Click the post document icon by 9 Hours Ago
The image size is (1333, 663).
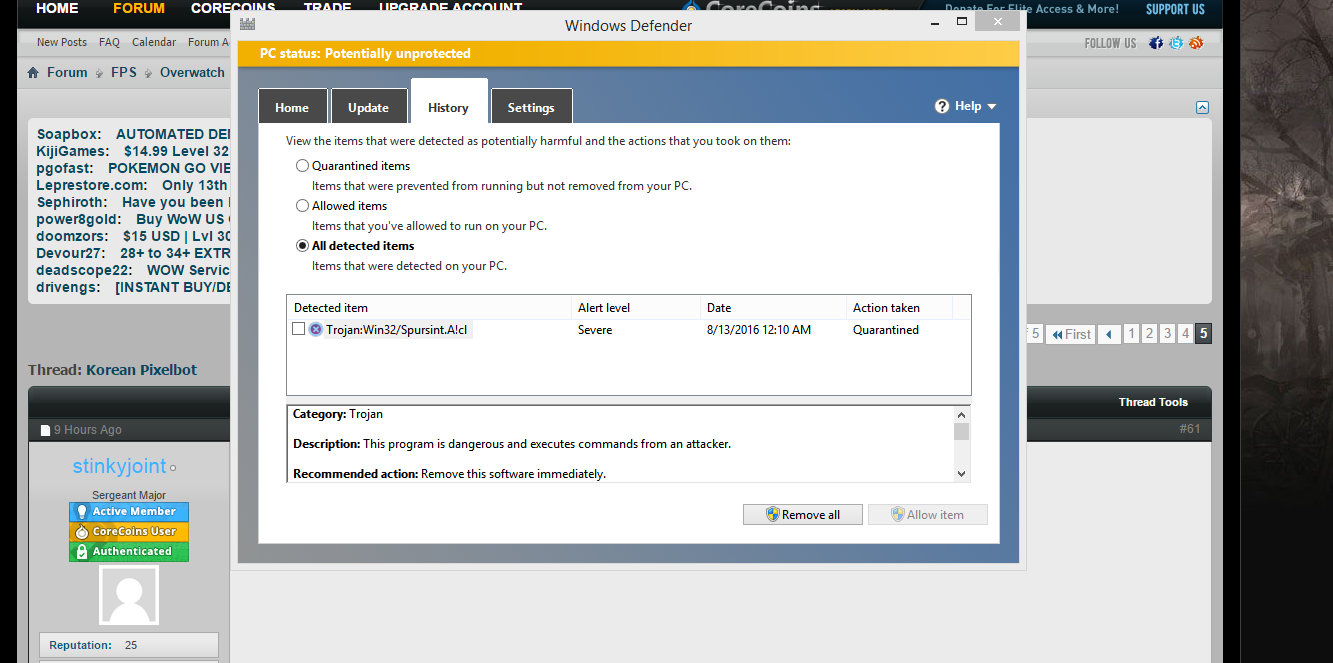pyautogui.click(x=45, y=430)
